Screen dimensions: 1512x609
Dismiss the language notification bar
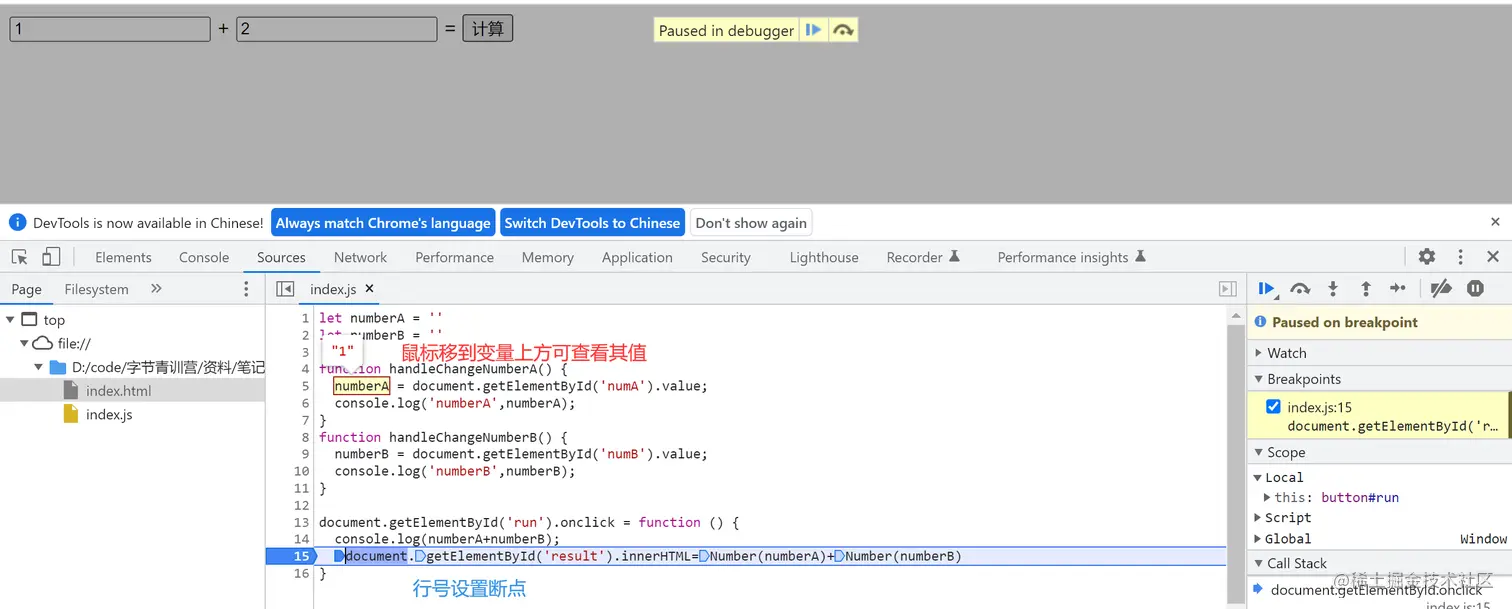(x=1495, y=222)
